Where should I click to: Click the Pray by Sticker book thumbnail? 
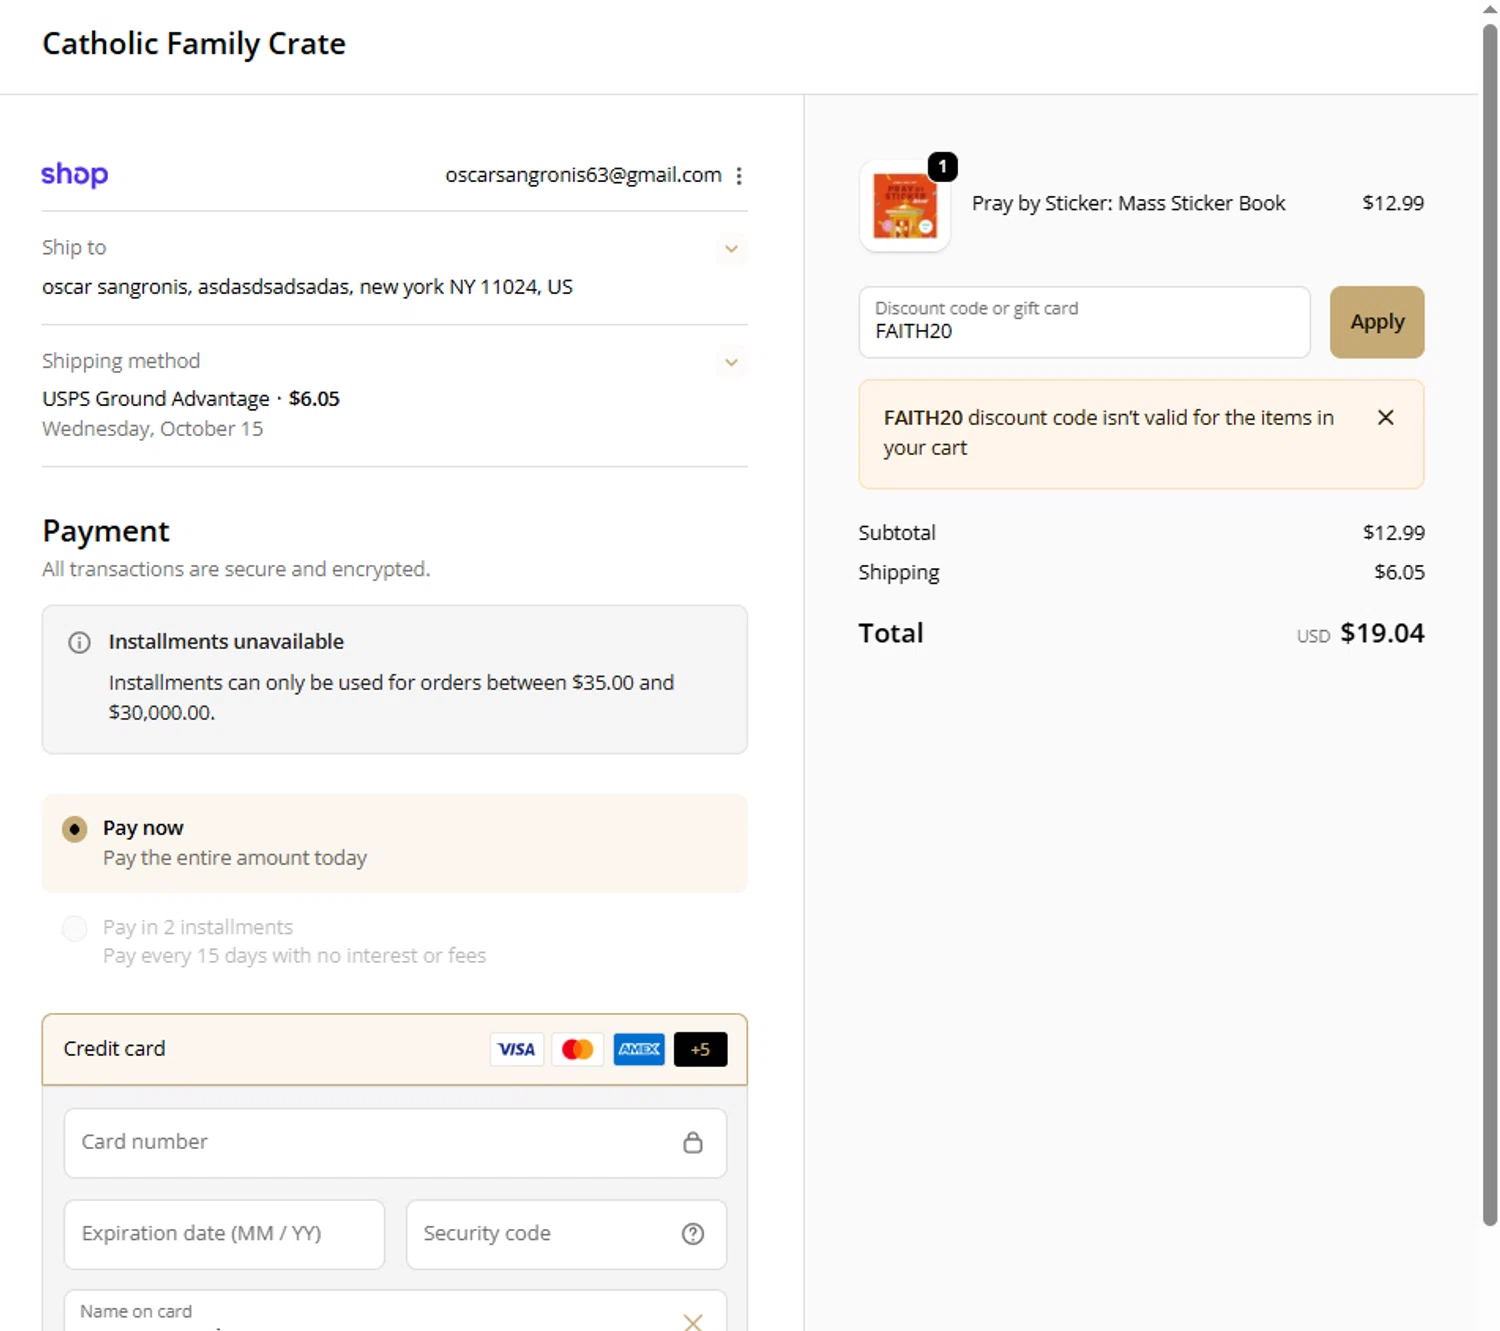pos(905,206)
